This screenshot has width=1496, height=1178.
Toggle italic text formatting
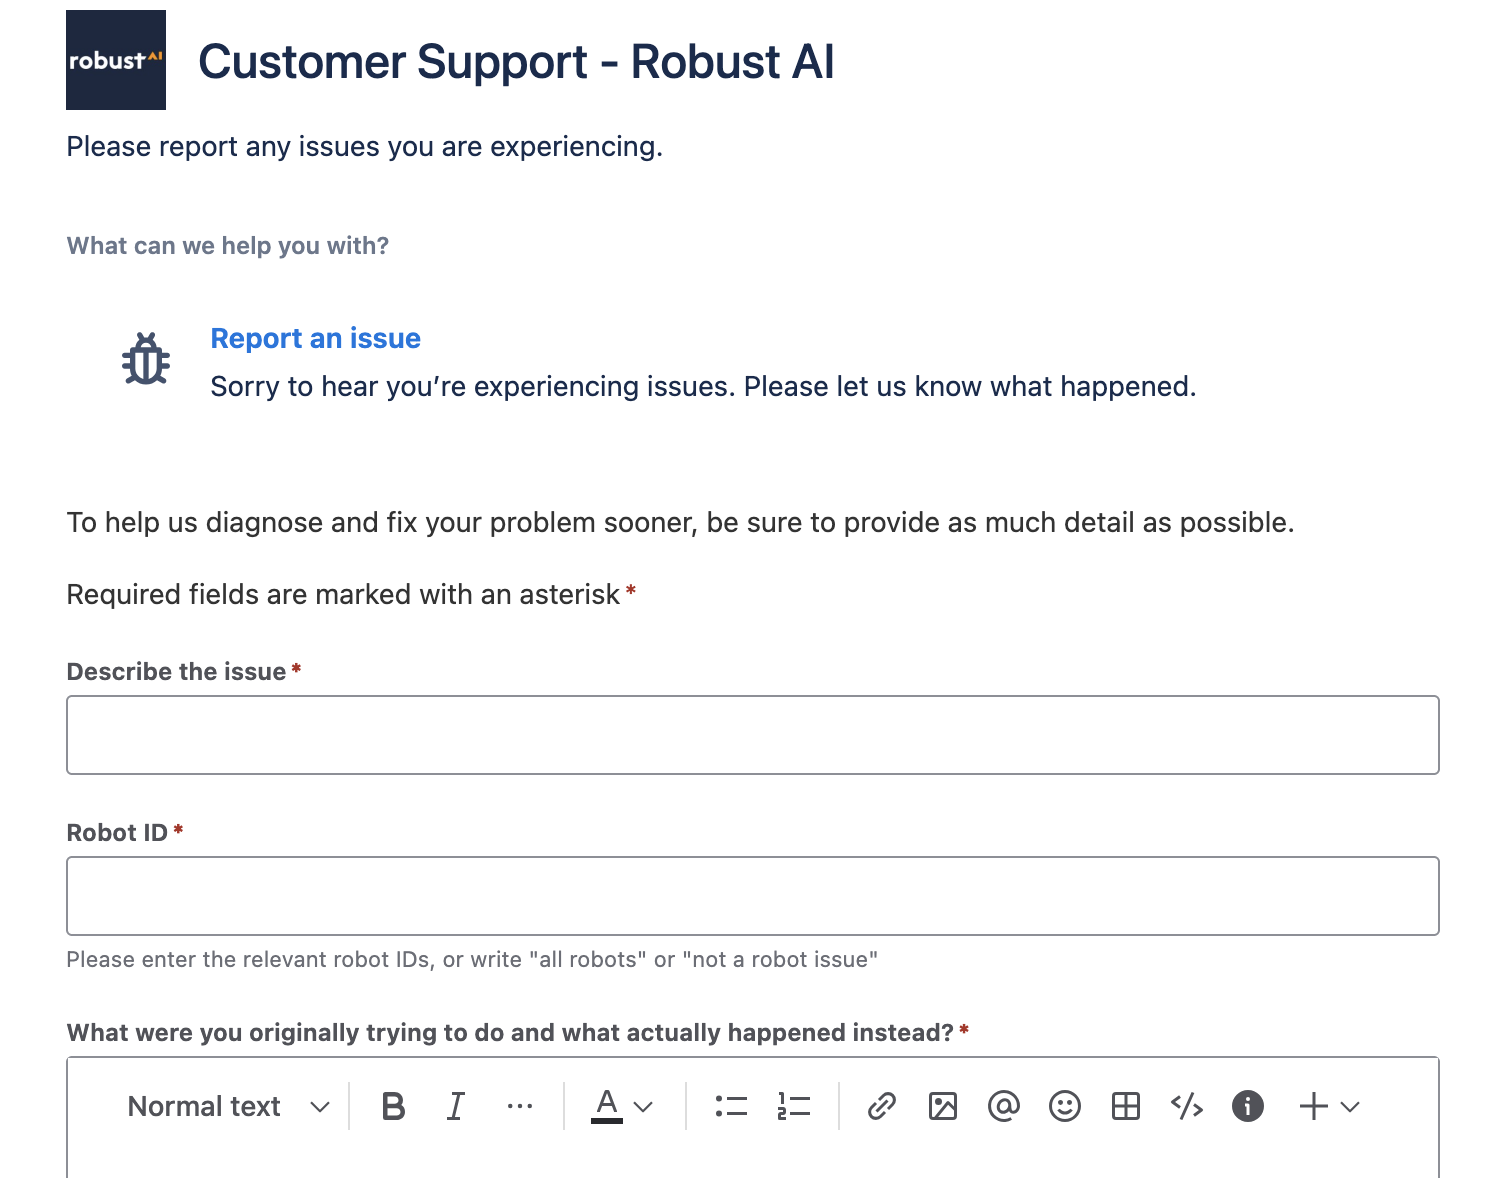point(456,1106)
